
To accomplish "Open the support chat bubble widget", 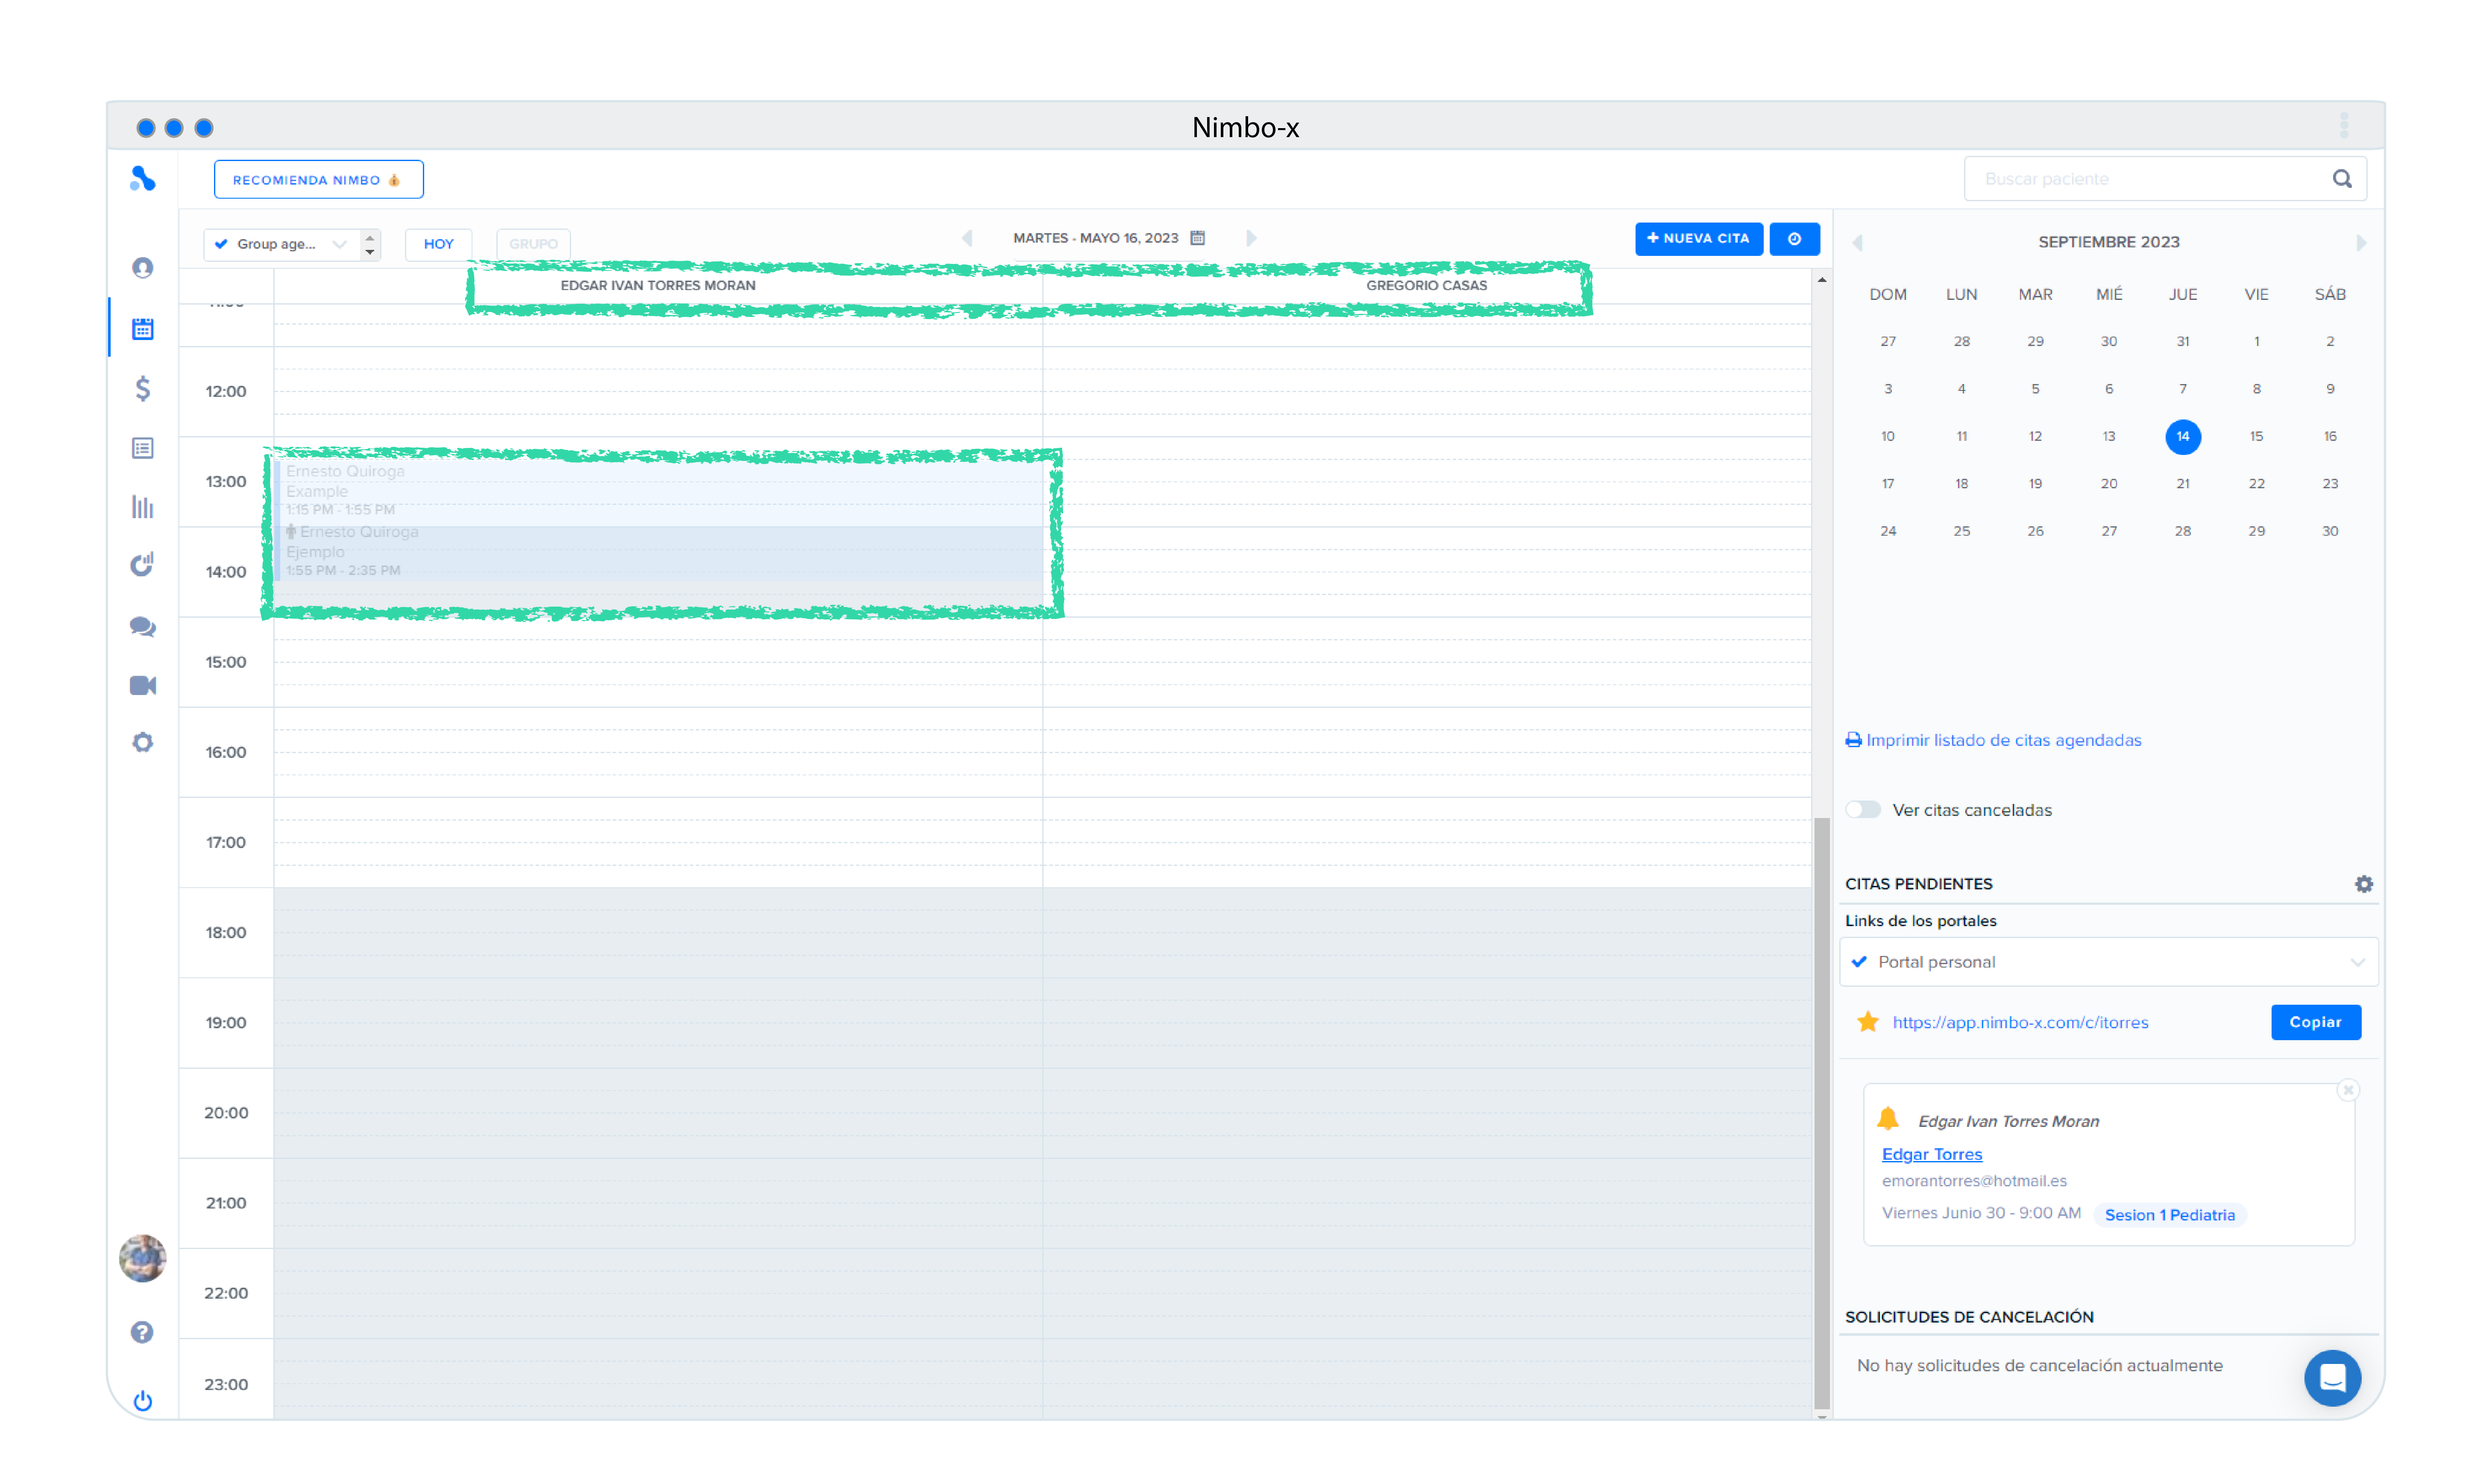I will [x=2333, y=1378].
